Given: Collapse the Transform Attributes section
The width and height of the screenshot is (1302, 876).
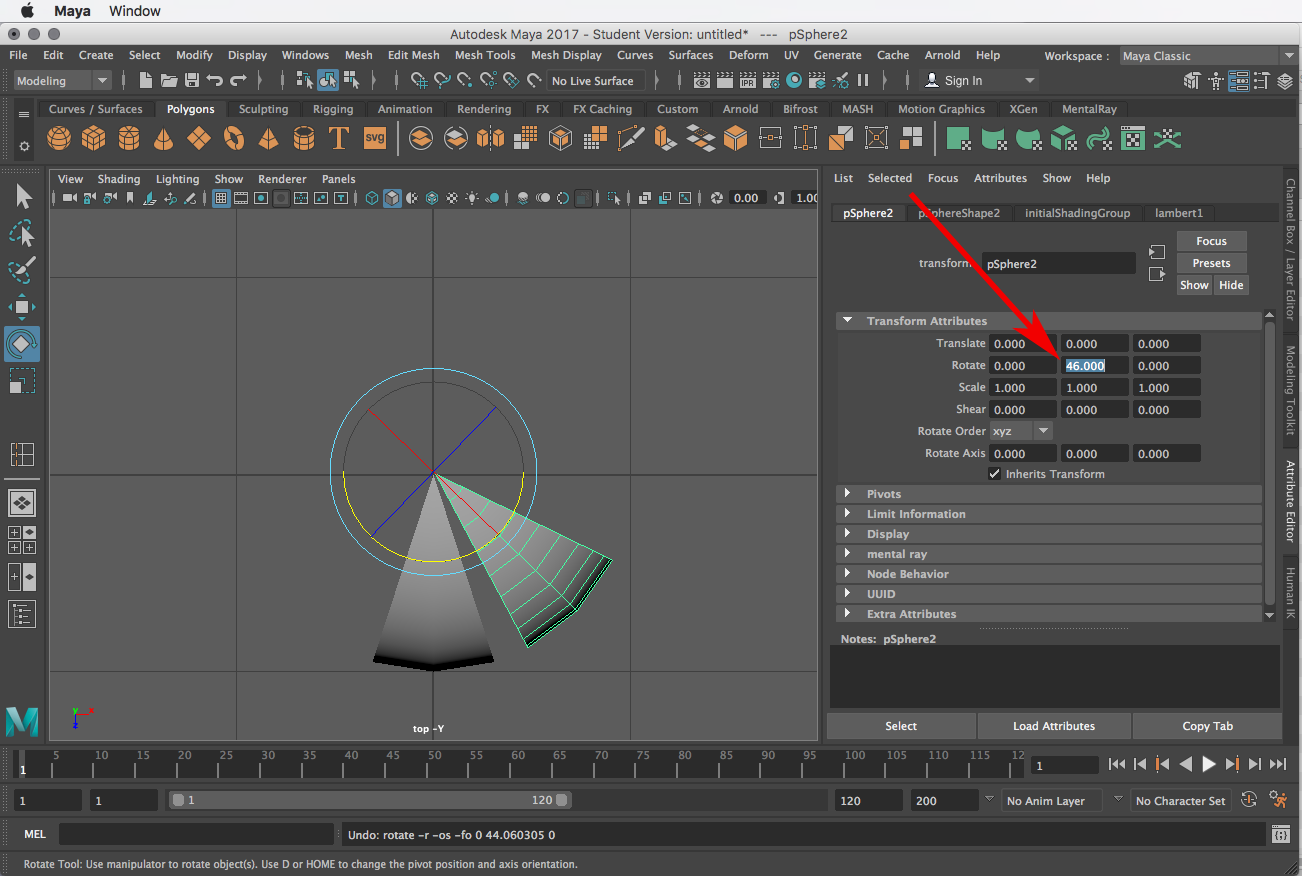Looking at the screenshot, I should 847,320.
